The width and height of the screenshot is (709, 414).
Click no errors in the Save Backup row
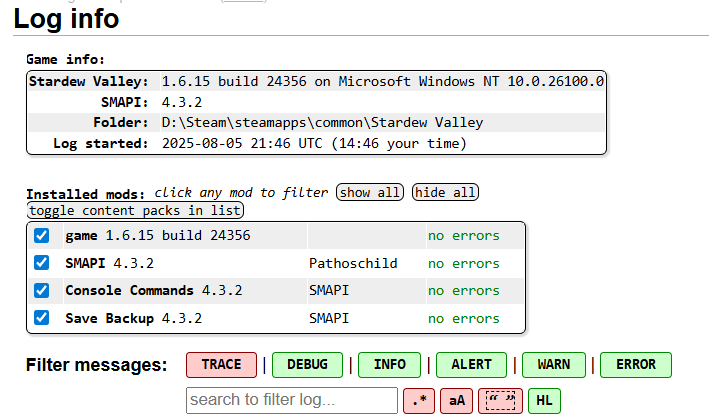point(464,319)
